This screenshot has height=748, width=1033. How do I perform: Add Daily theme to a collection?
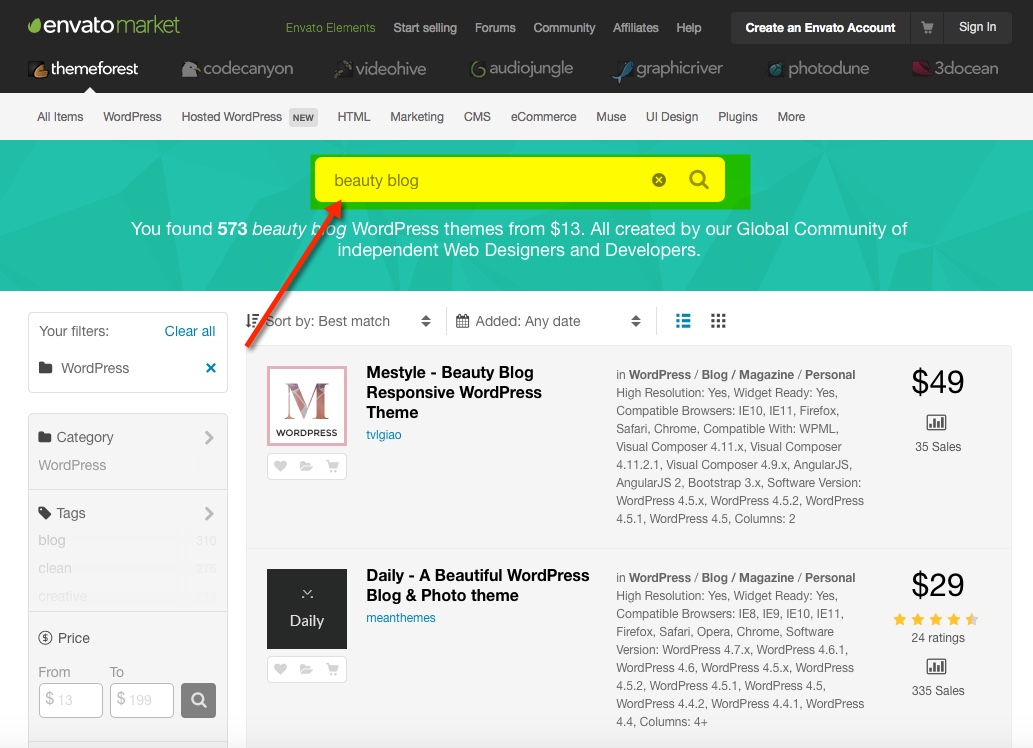306,669
